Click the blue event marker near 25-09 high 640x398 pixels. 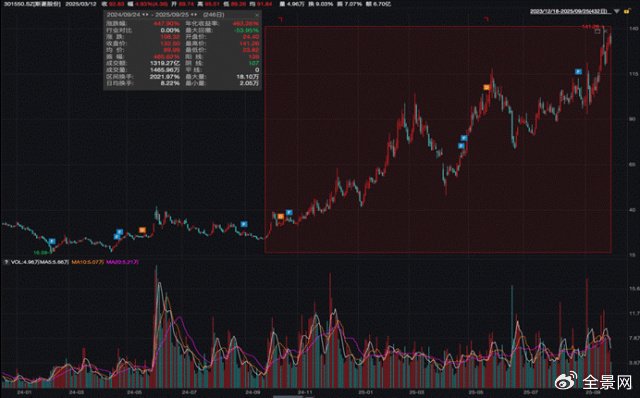(578, 72)
